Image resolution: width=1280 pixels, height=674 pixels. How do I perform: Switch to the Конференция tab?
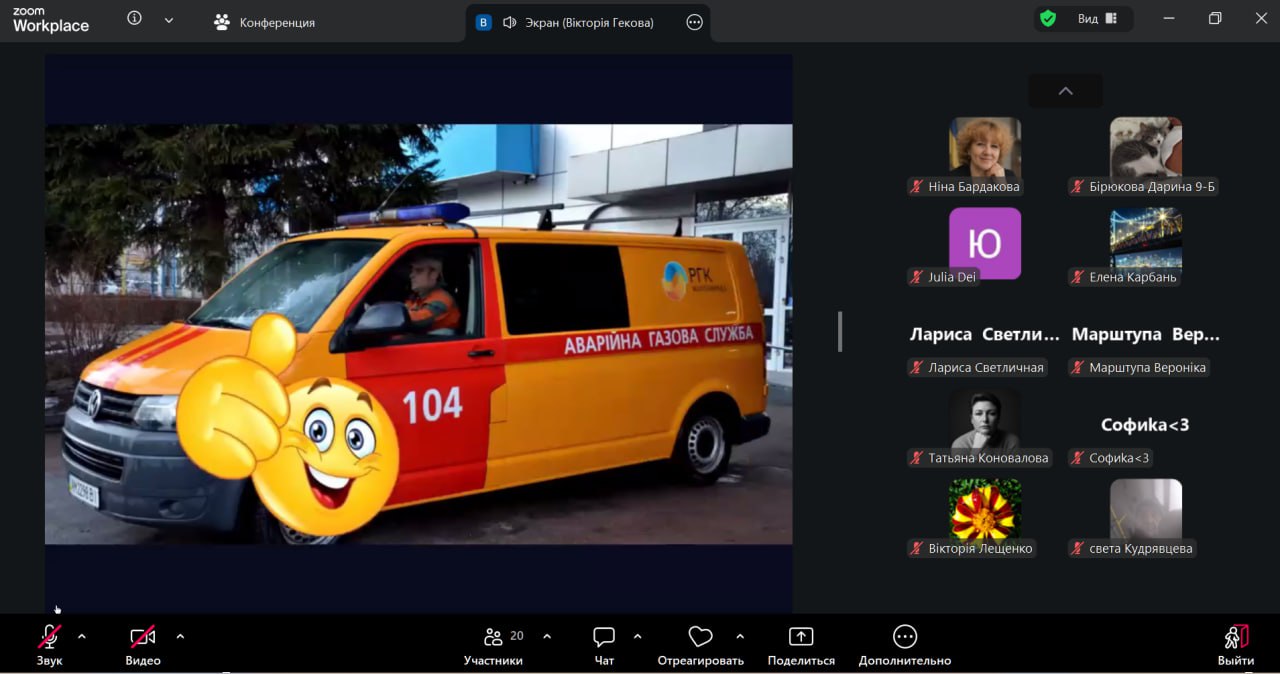265,22
